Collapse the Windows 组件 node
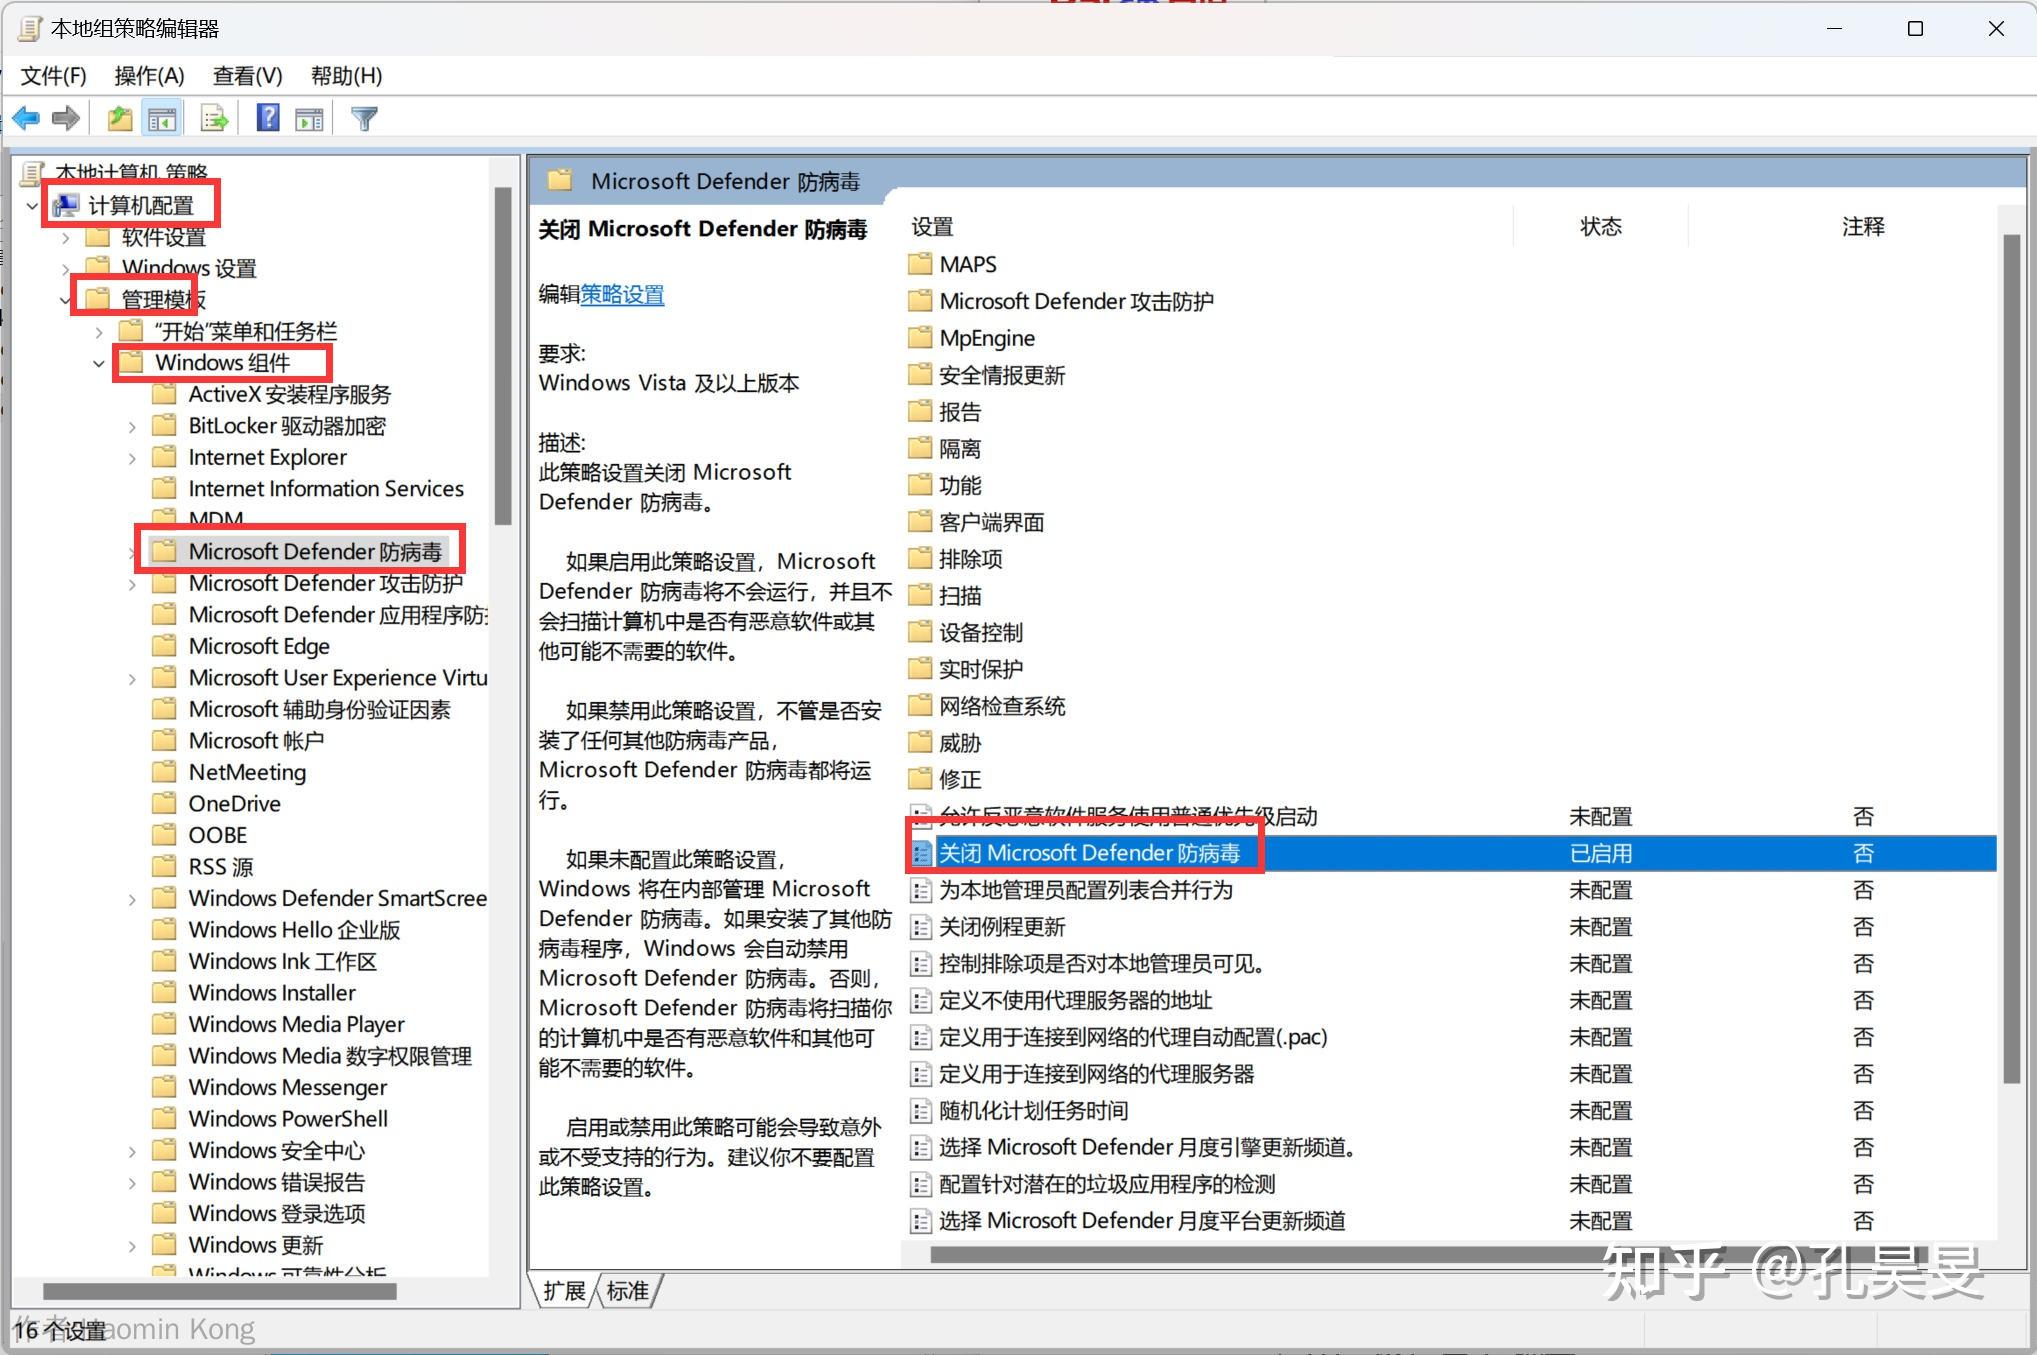The image size is (2037, 1355). point(98,363)
